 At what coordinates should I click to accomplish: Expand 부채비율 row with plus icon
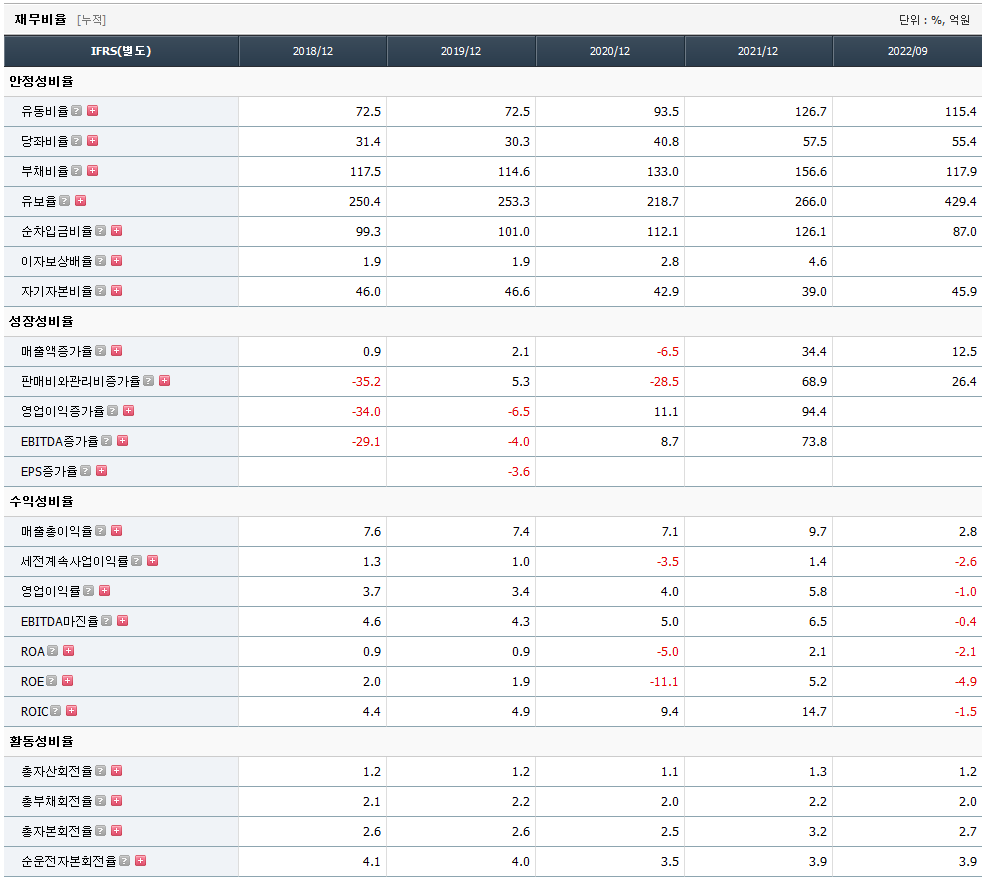93,171
